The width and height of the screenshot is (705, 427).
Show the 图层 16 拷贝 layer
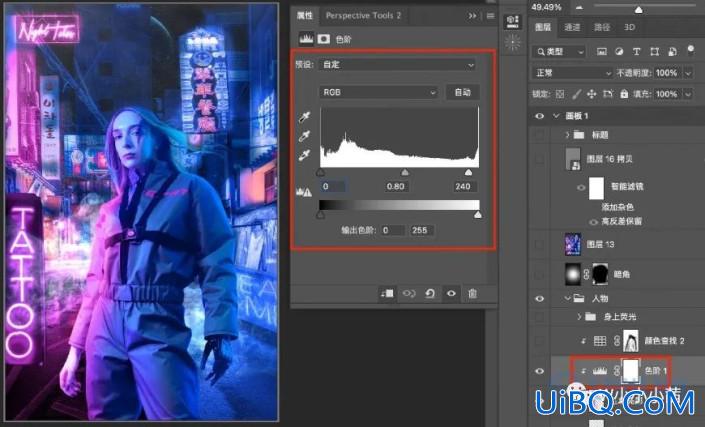click(x=540, y=159)
